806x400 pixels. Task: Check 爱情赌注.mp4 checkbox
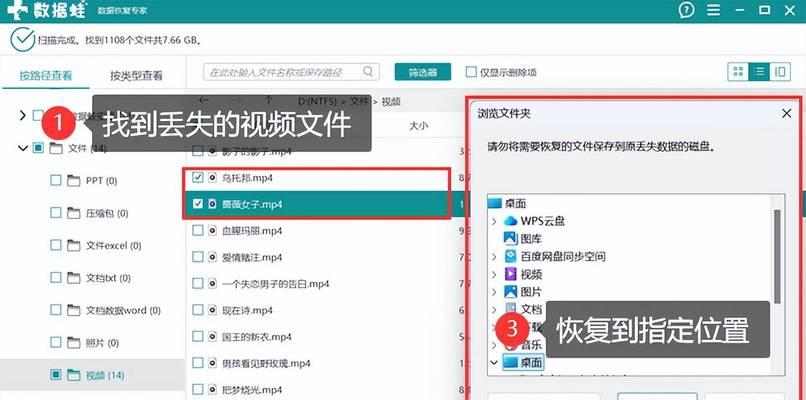197,257
